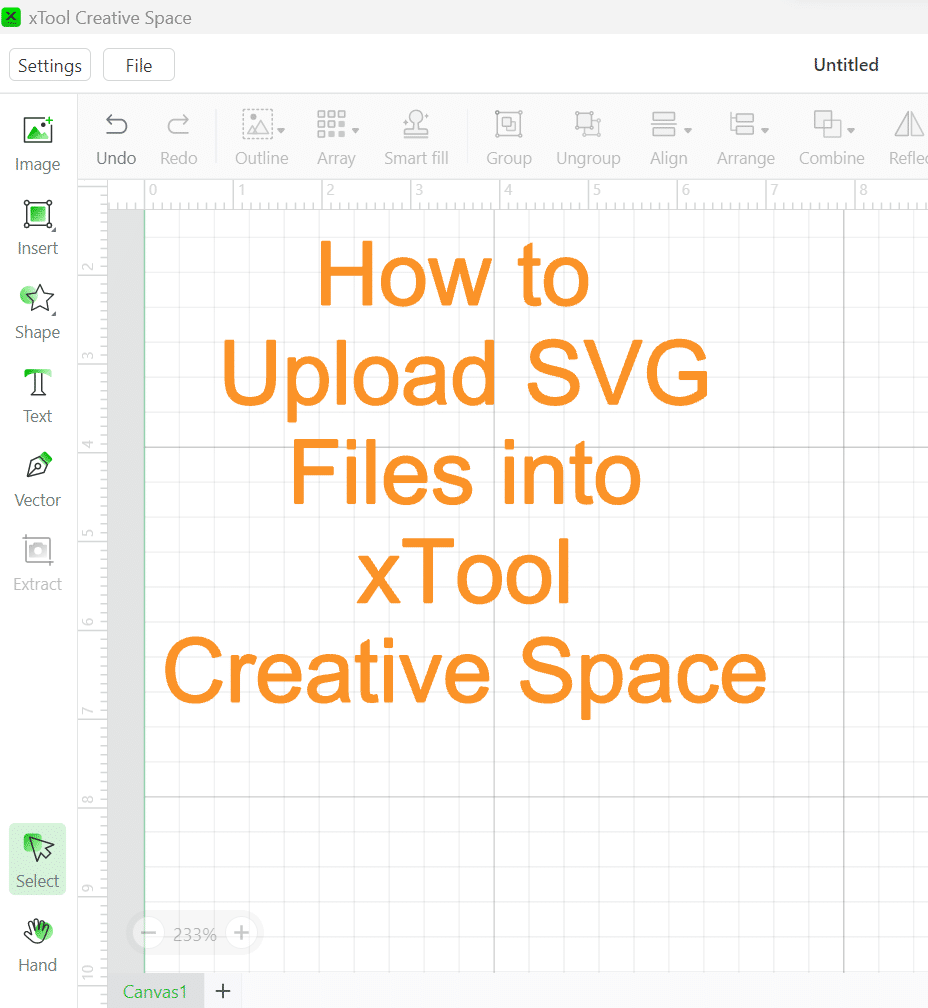Expand the Arrange dropdown arrow
Screen dimensions: 928x1008
pos(765,130)
